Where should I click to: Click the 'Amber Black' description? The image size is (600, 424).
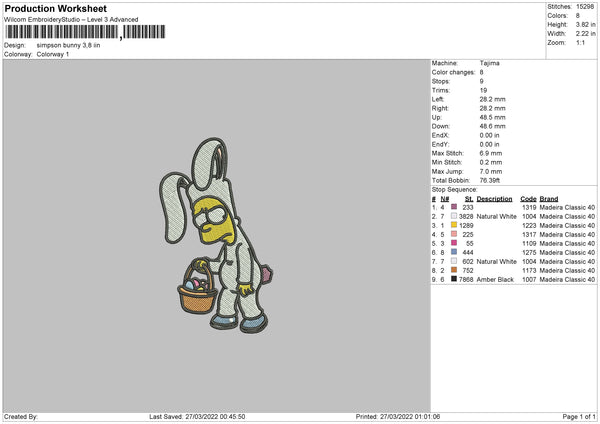[495, 280]
